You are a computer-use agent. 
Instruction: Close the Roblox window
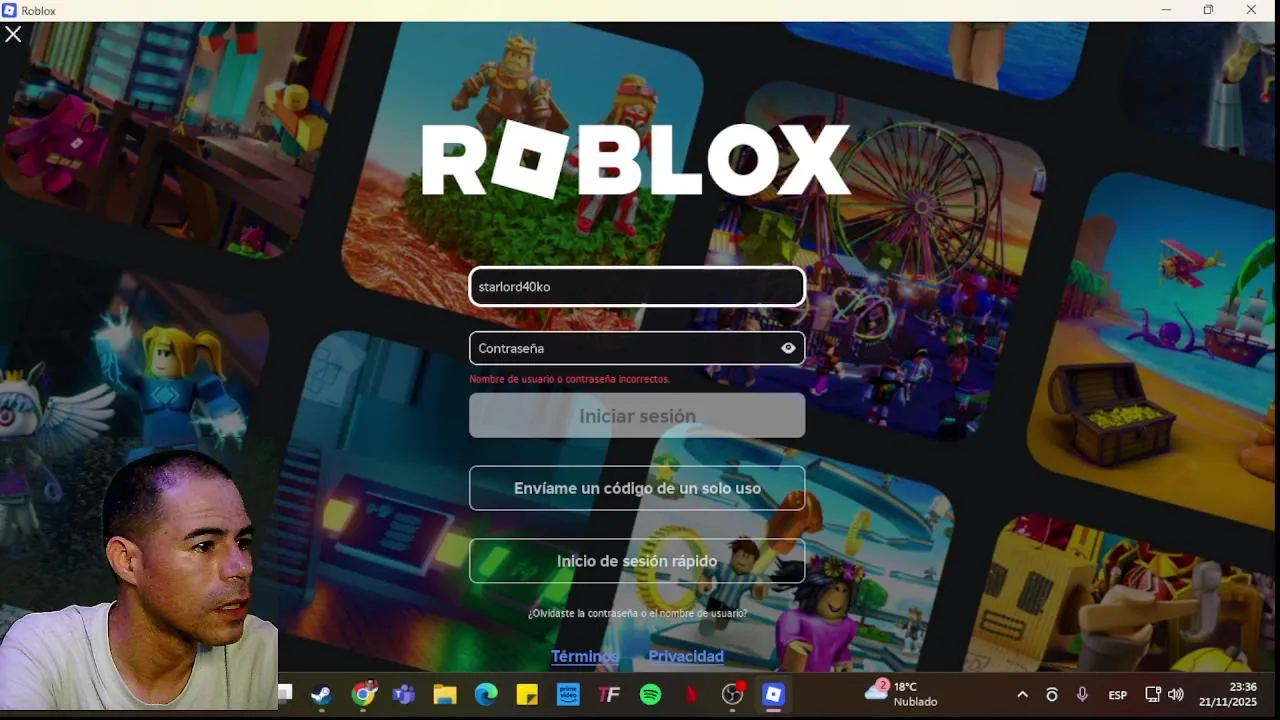(1251, 10)
